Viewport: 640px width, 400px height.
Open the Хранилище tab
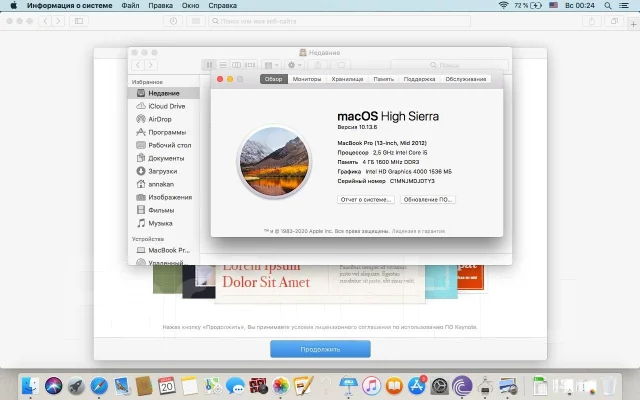coord(347,79)
